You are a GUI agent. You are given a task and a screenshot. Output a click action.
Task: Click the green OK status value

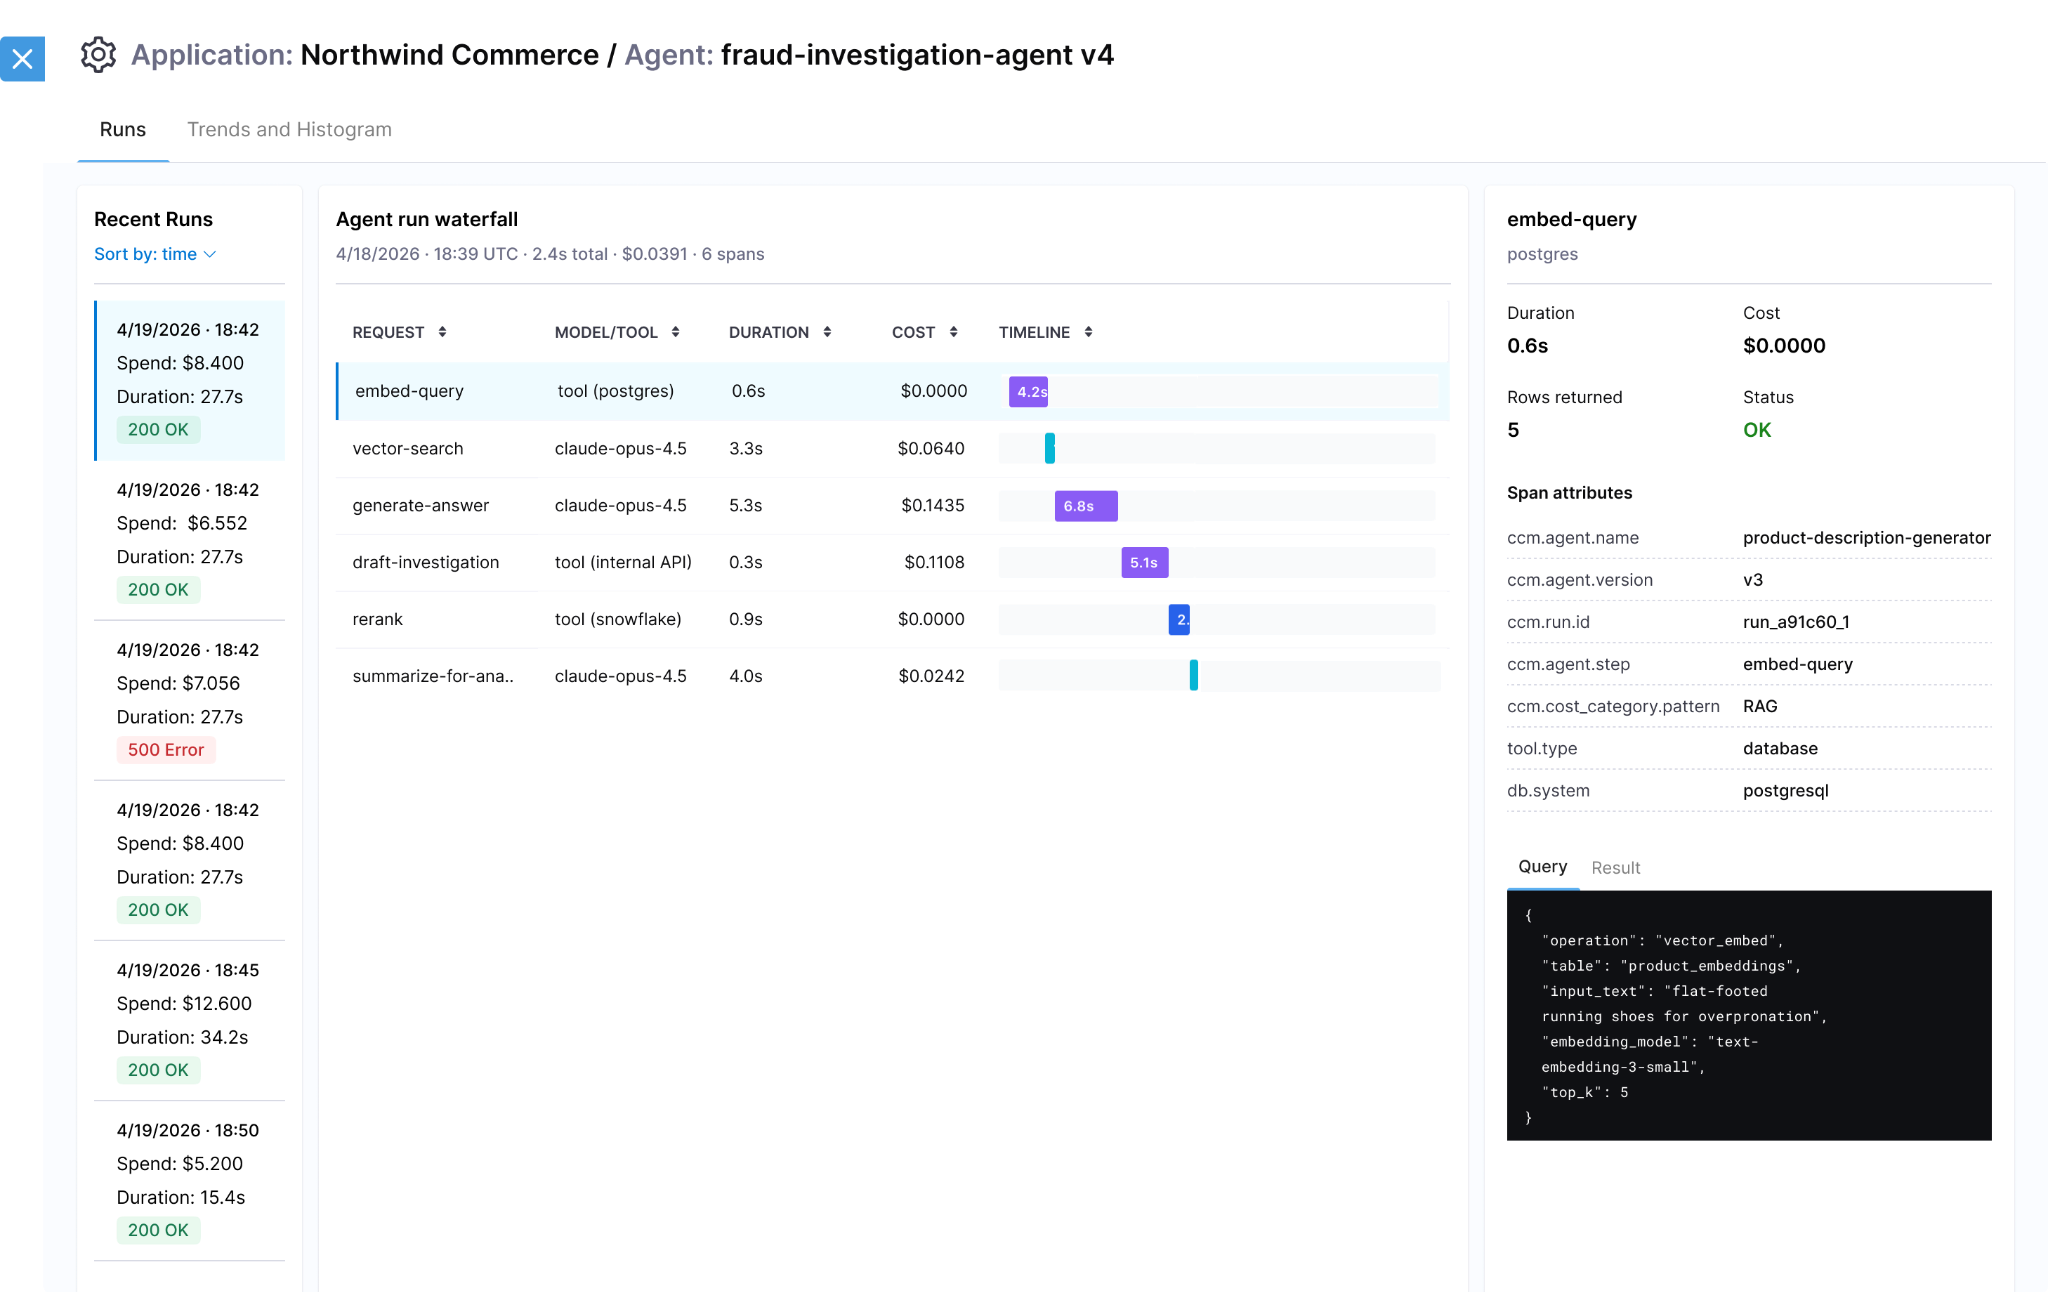[1757, 430]
